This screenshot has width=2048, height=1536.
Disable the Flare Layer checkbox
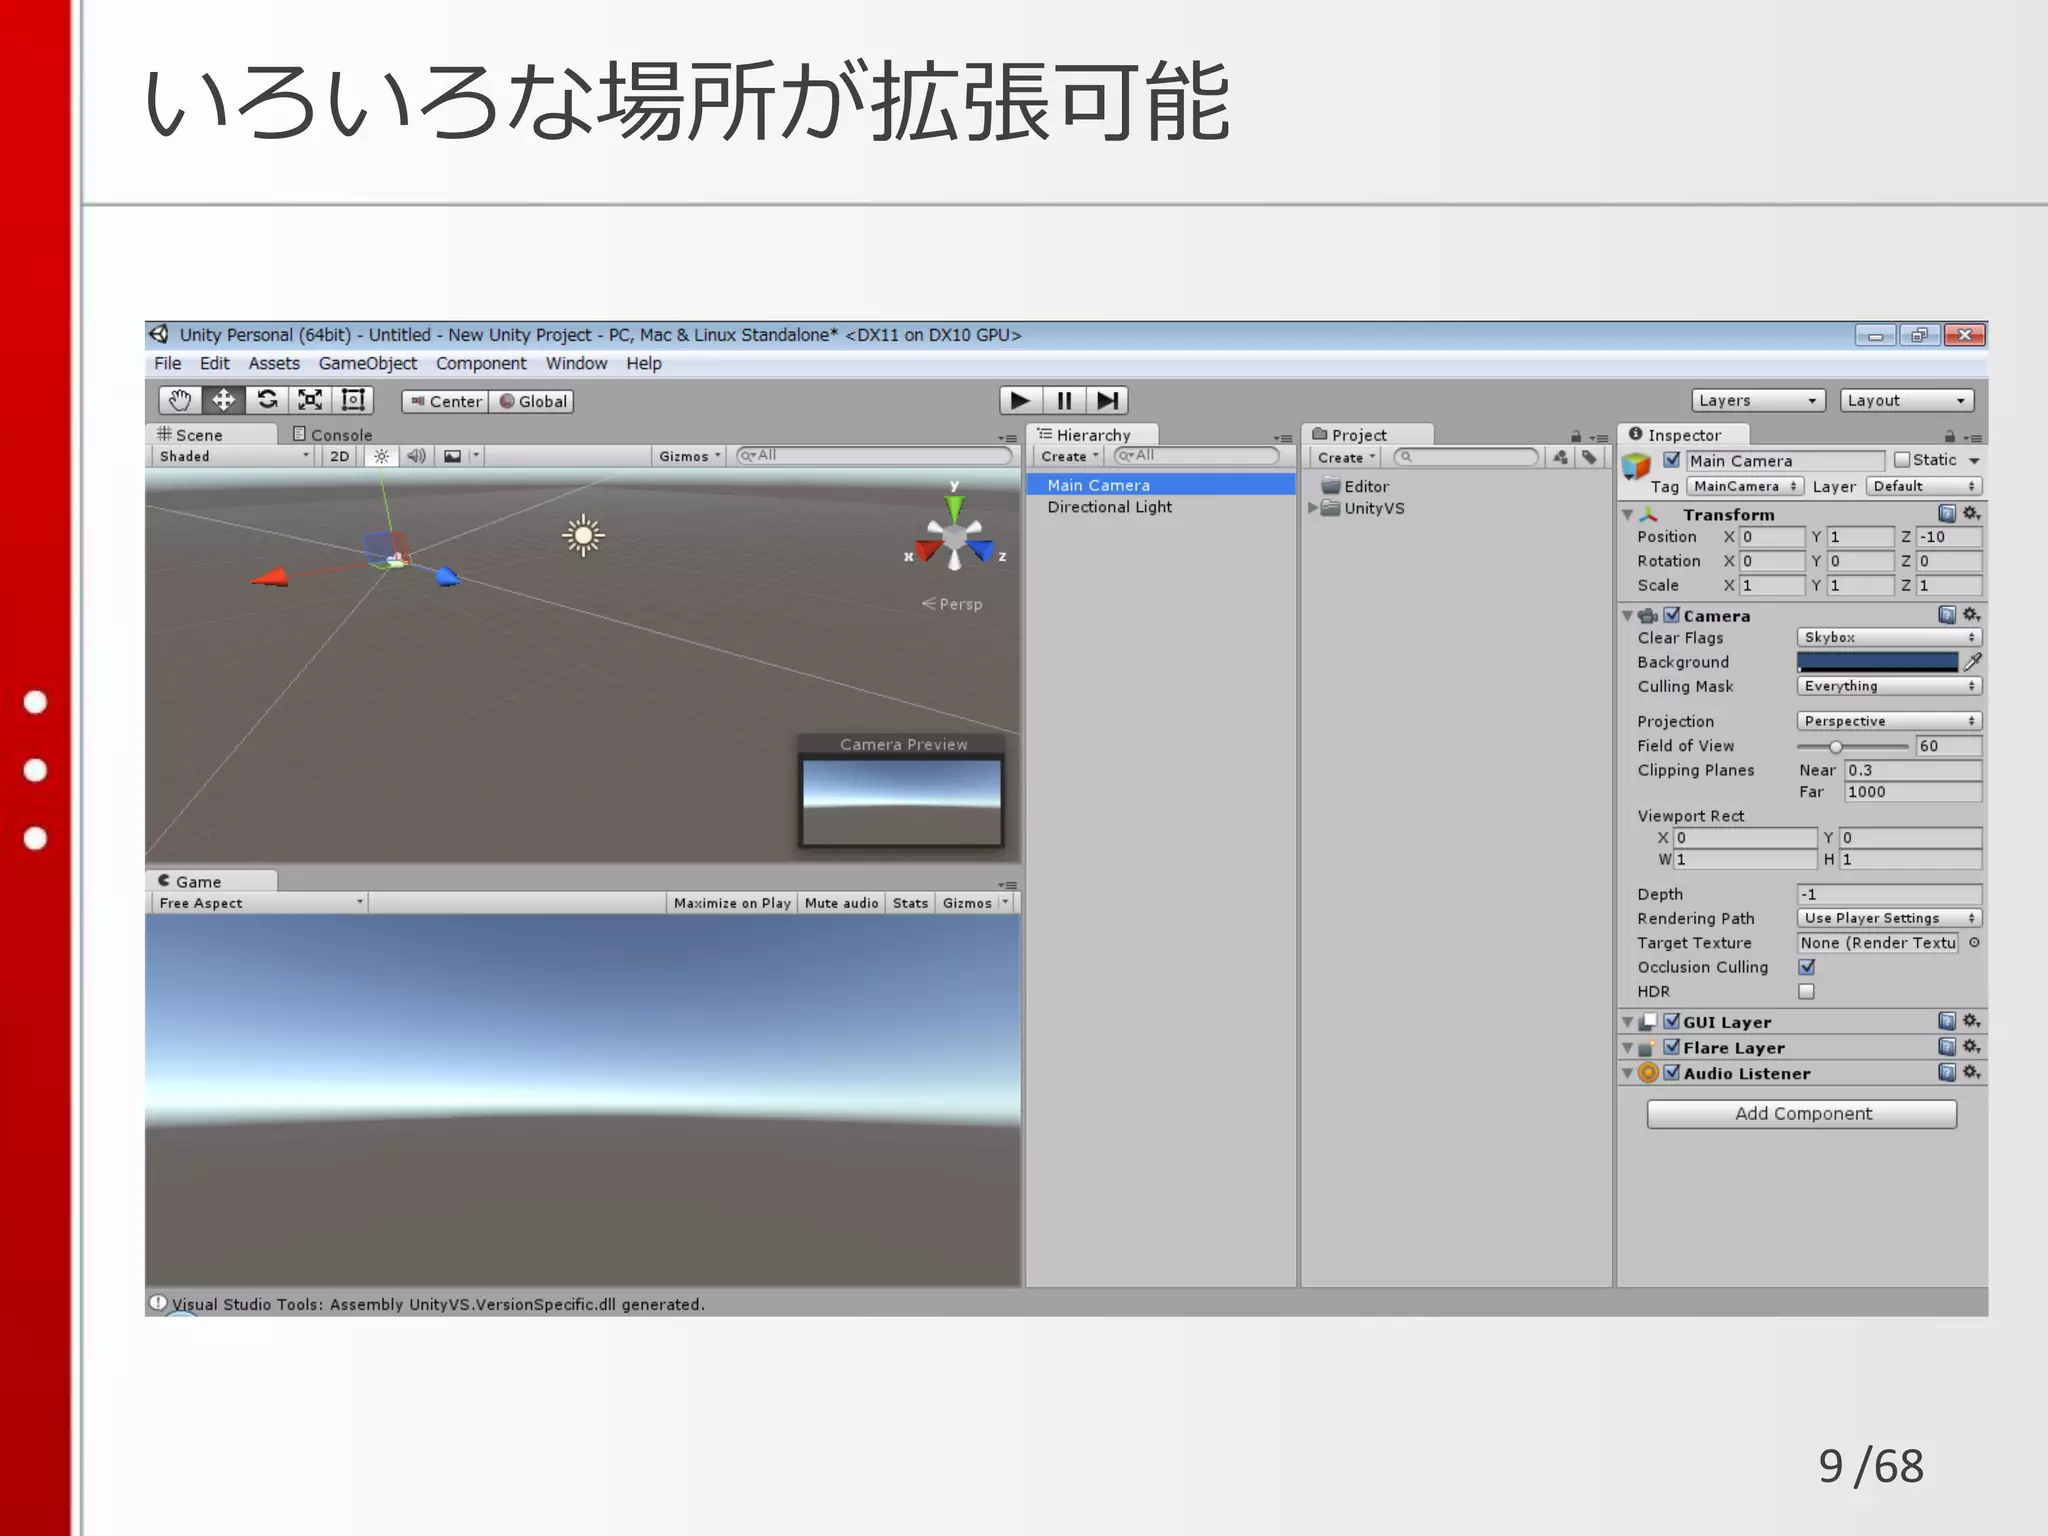click(x=1672, y=1047)
